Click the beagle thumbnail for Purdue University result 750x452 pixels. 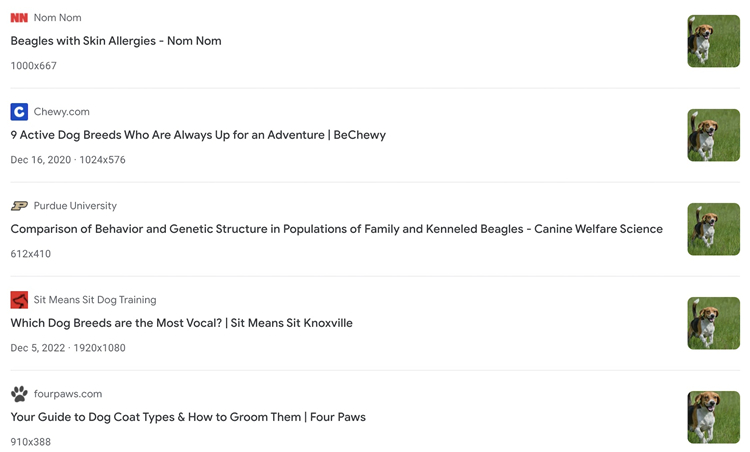(713, 229)
